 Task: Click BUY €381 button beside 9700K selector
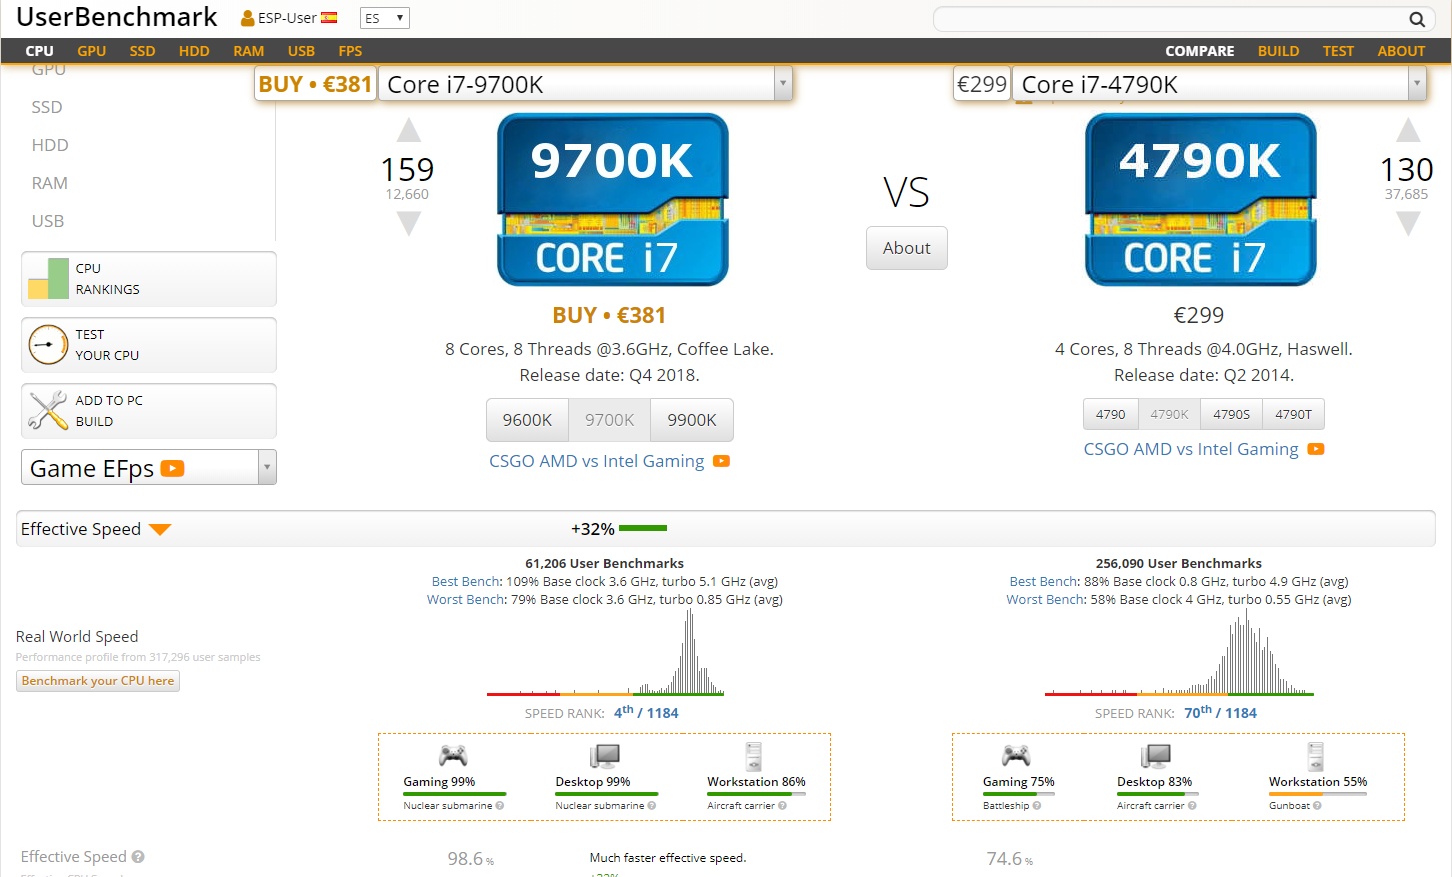pos(315,84)
